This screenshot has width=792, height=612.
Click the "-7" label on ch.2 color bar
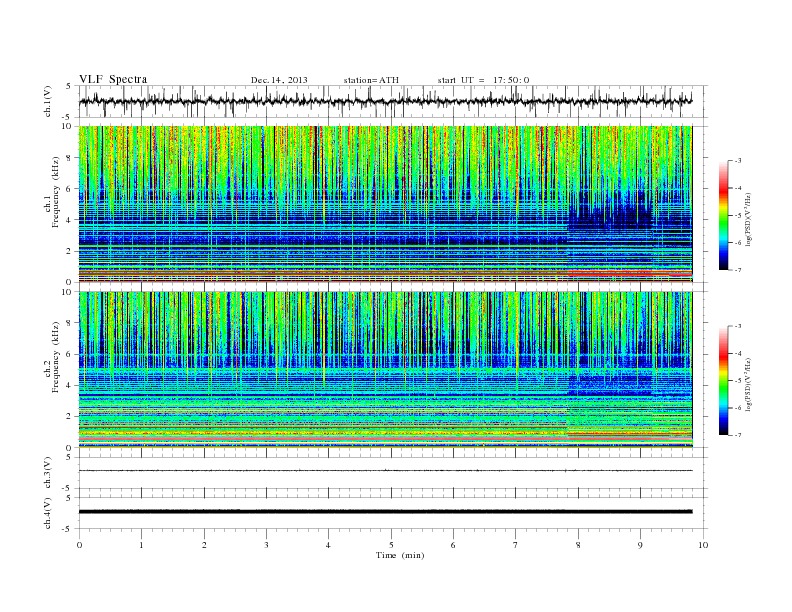click(738, 435)
